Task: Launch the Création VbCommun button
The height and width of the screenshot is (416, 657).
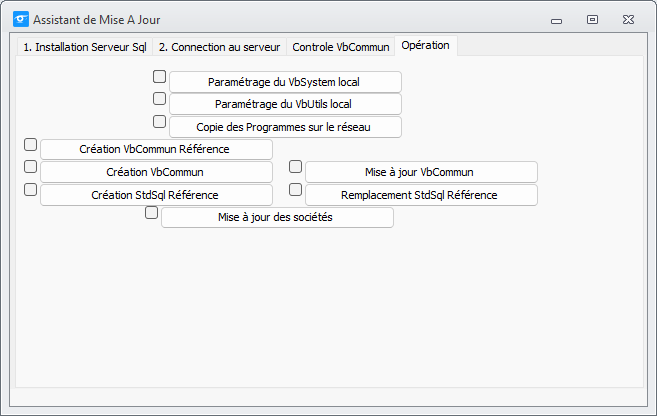Action: (x=156, y=172)
